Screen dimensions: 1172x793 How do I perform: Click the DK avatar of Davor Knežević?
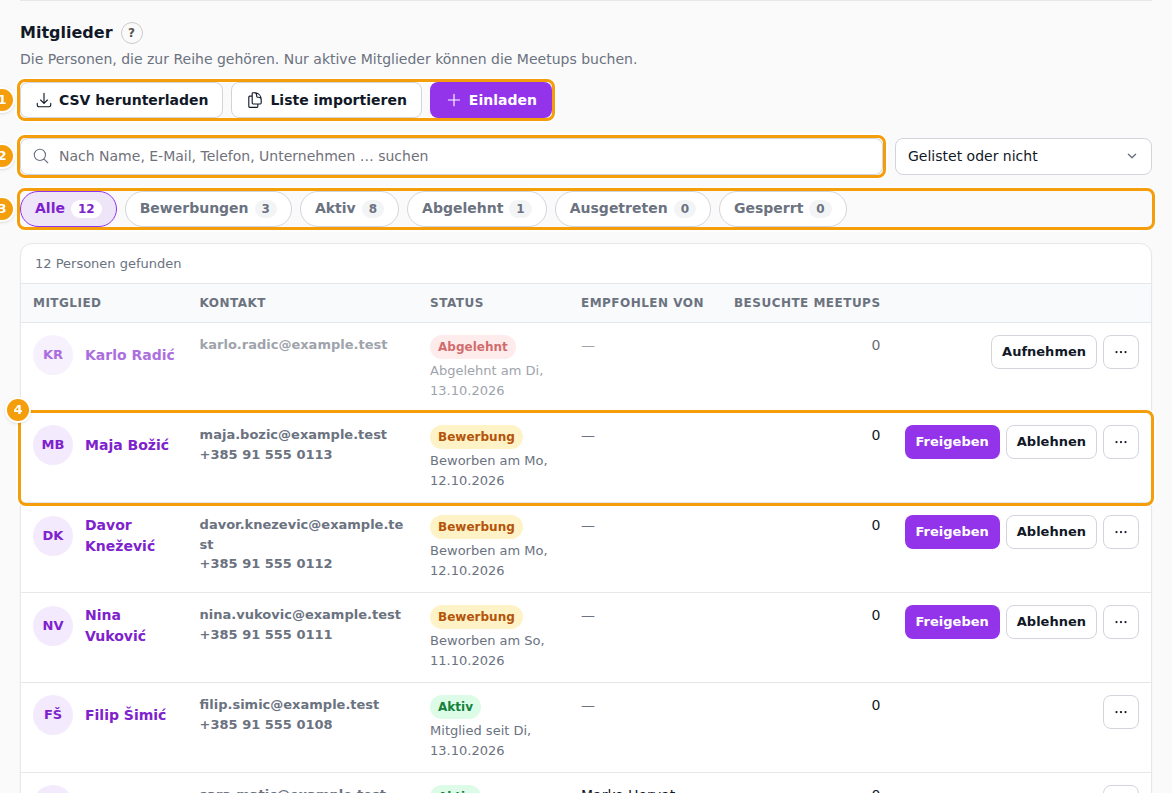[53, 535]
